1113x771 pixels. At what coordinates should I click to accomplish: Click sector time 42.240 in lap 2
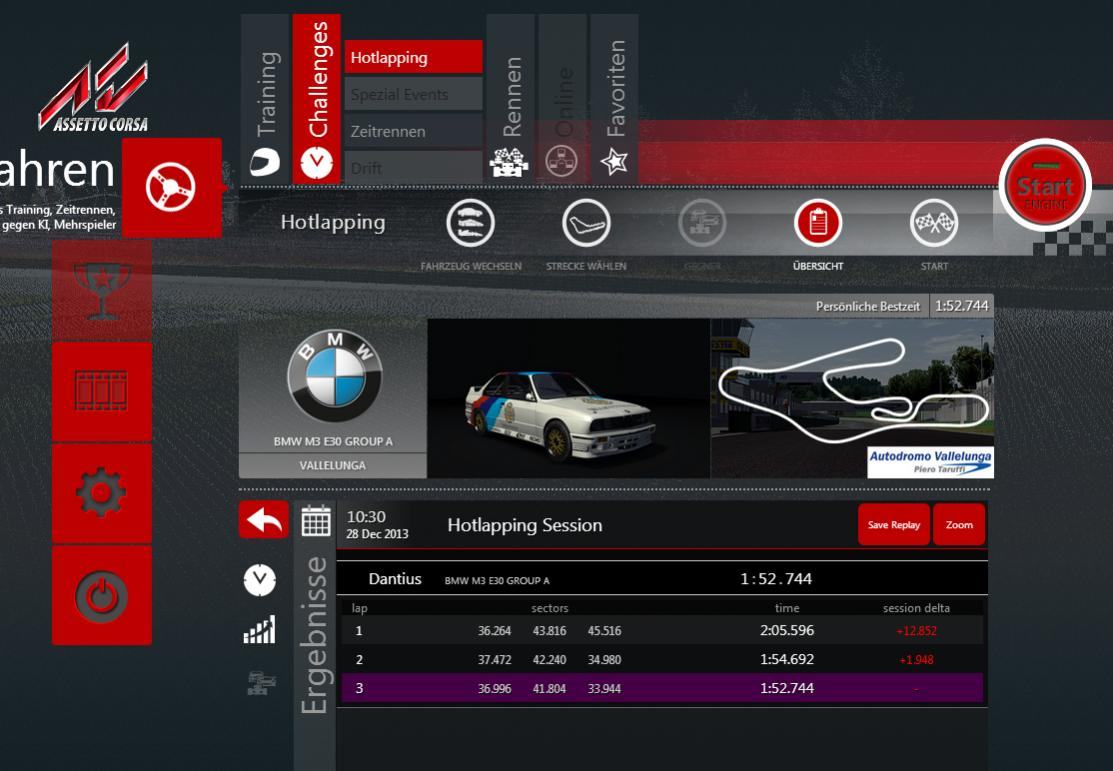coord(549,660)
